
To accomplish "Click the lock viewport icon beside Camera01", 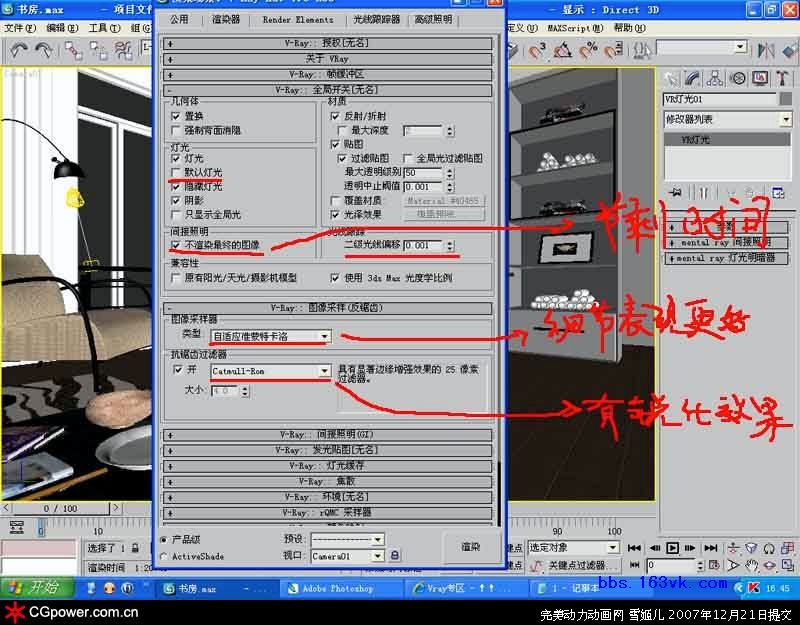I will [394, 555].
